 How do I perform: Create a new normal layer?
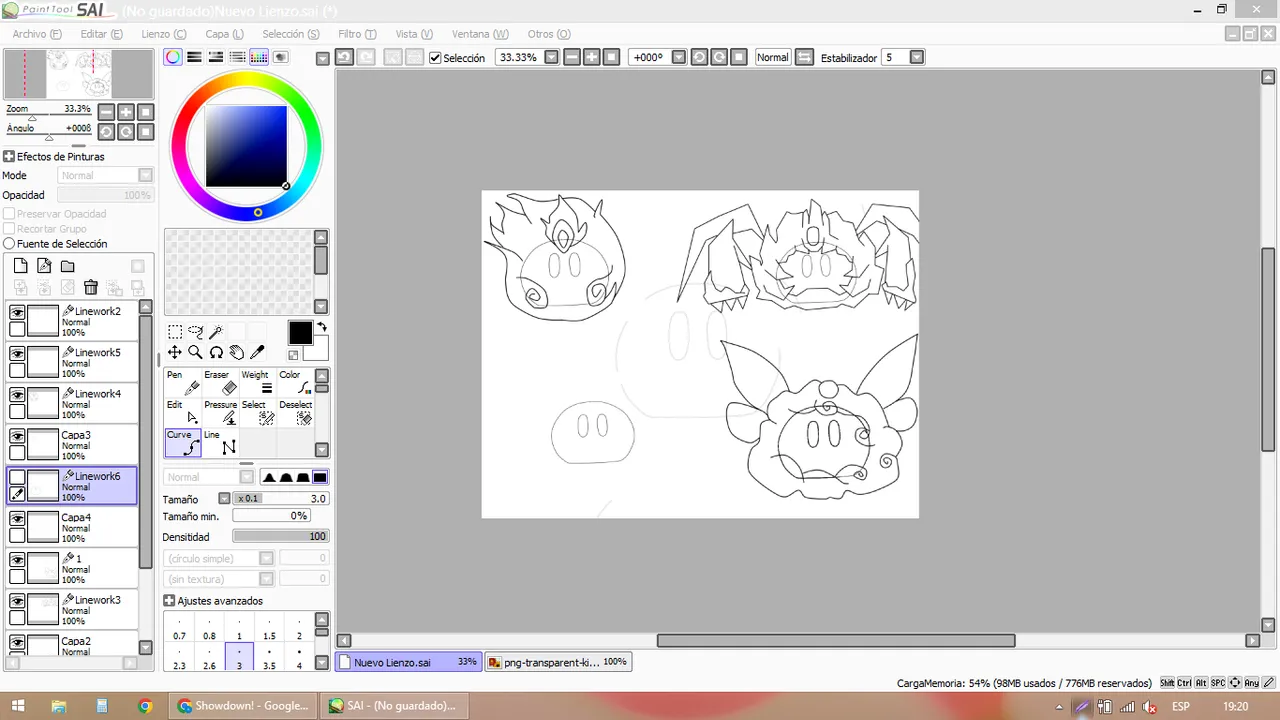pyautogui.click(x=20, y=266)
